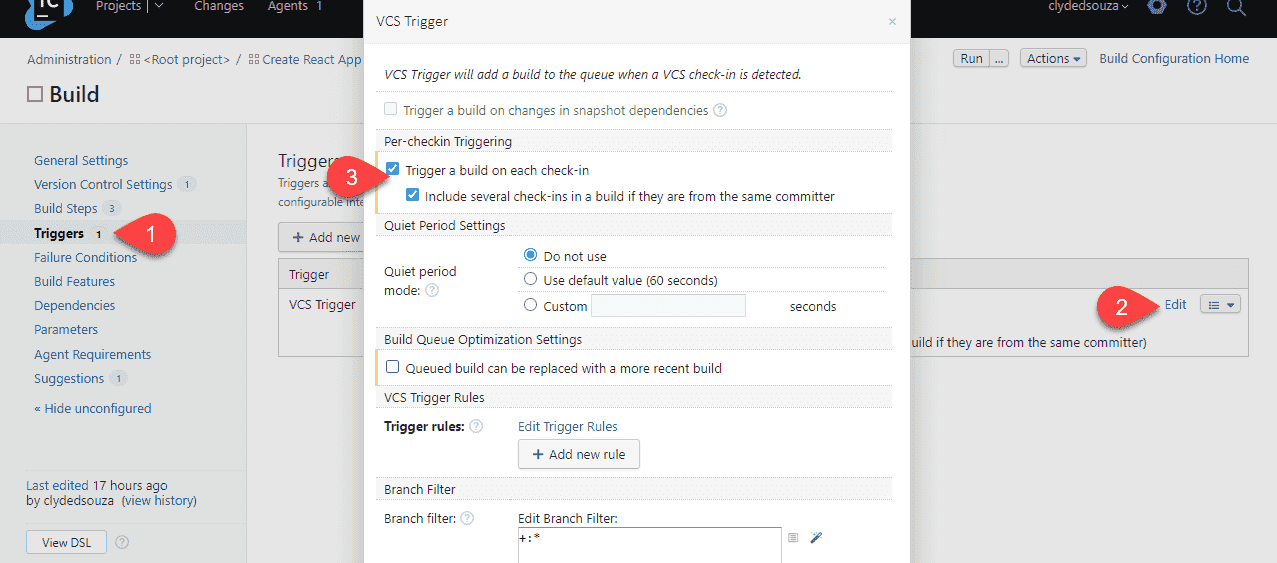This screenshot has width=1277, height=563.
Task: Open Version Control Settings in sidebar
Action: coord(103,184)
